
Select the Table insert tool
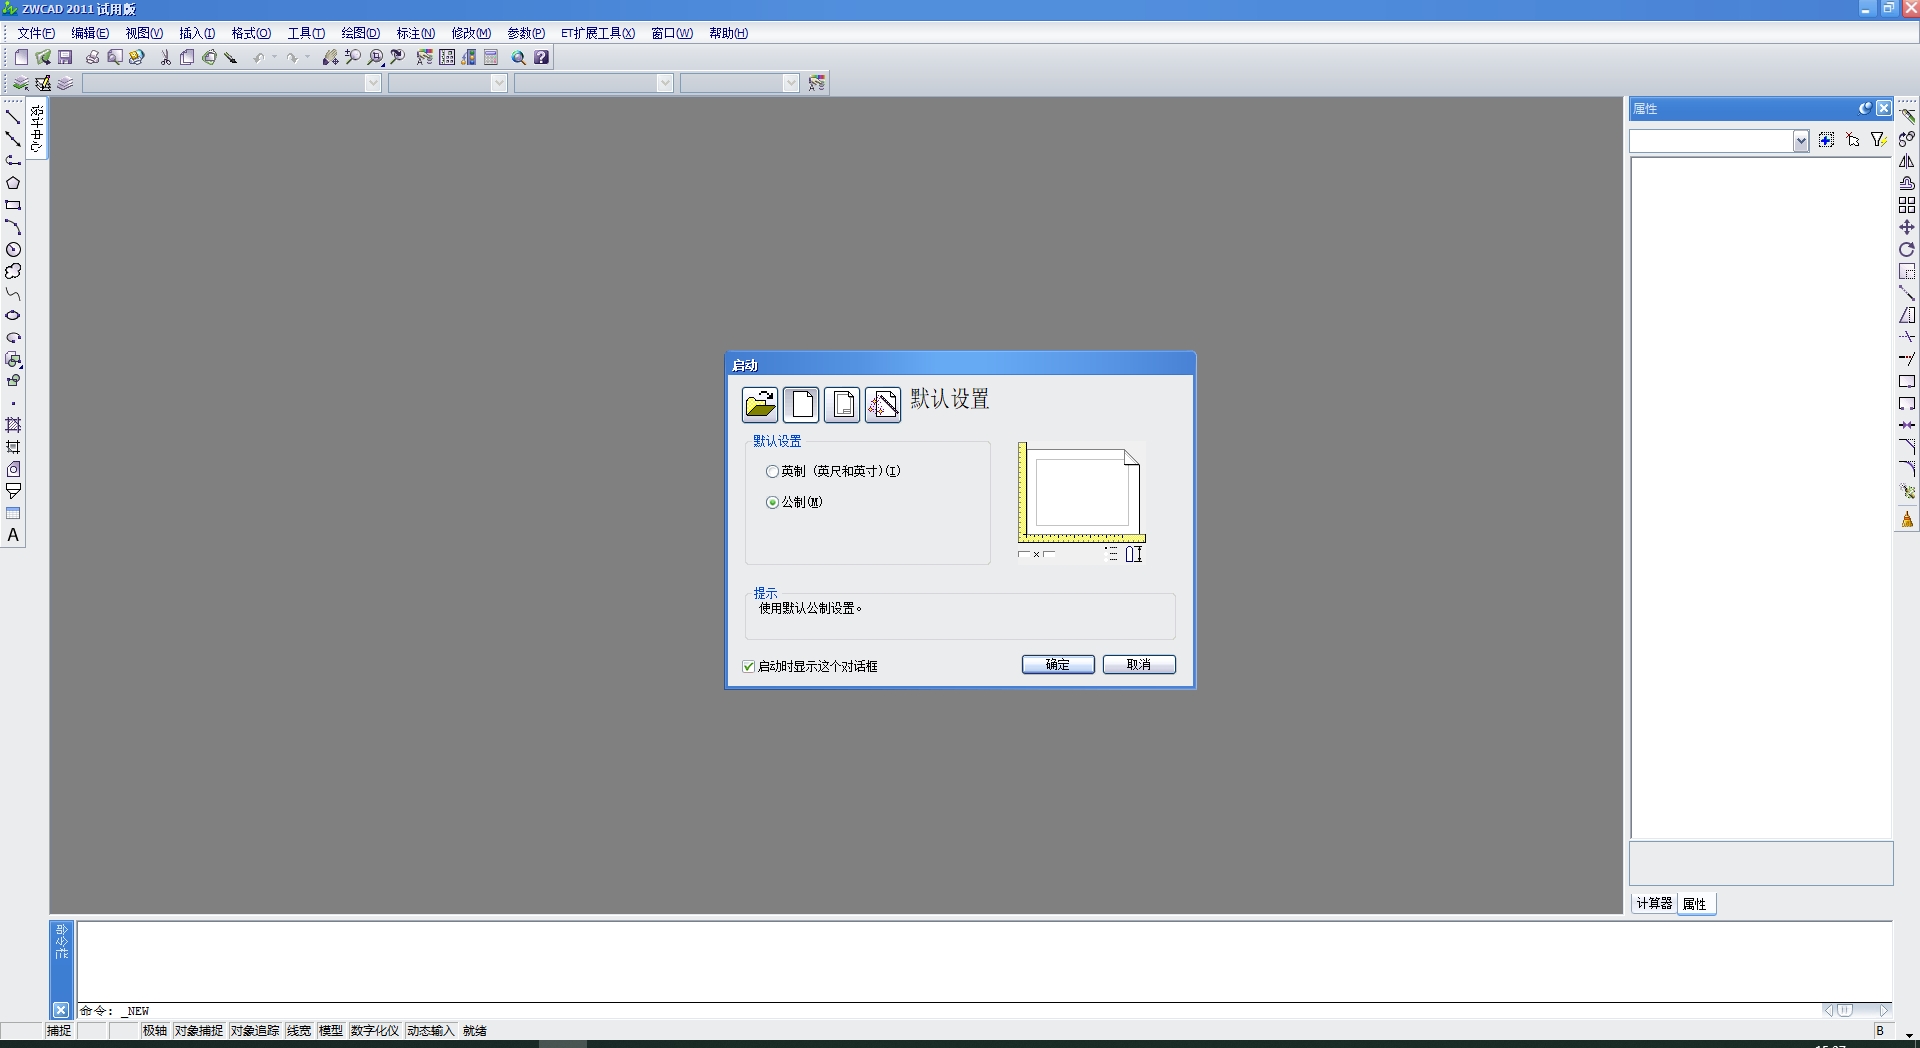tap(13, 513)
